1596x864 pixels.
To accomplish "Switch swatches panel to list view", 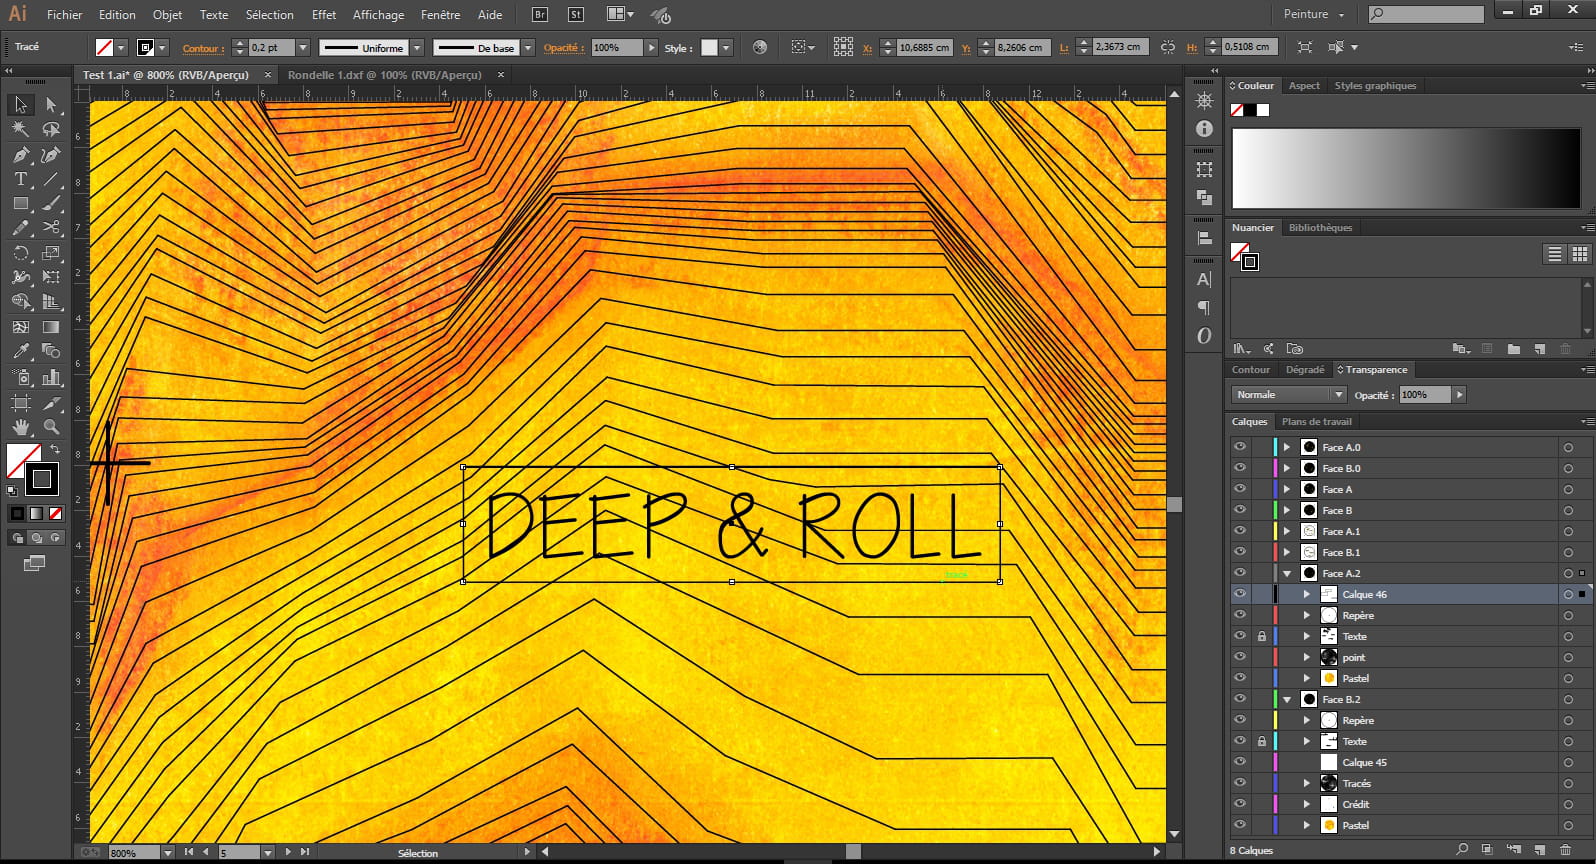I will pos(1555,254).
